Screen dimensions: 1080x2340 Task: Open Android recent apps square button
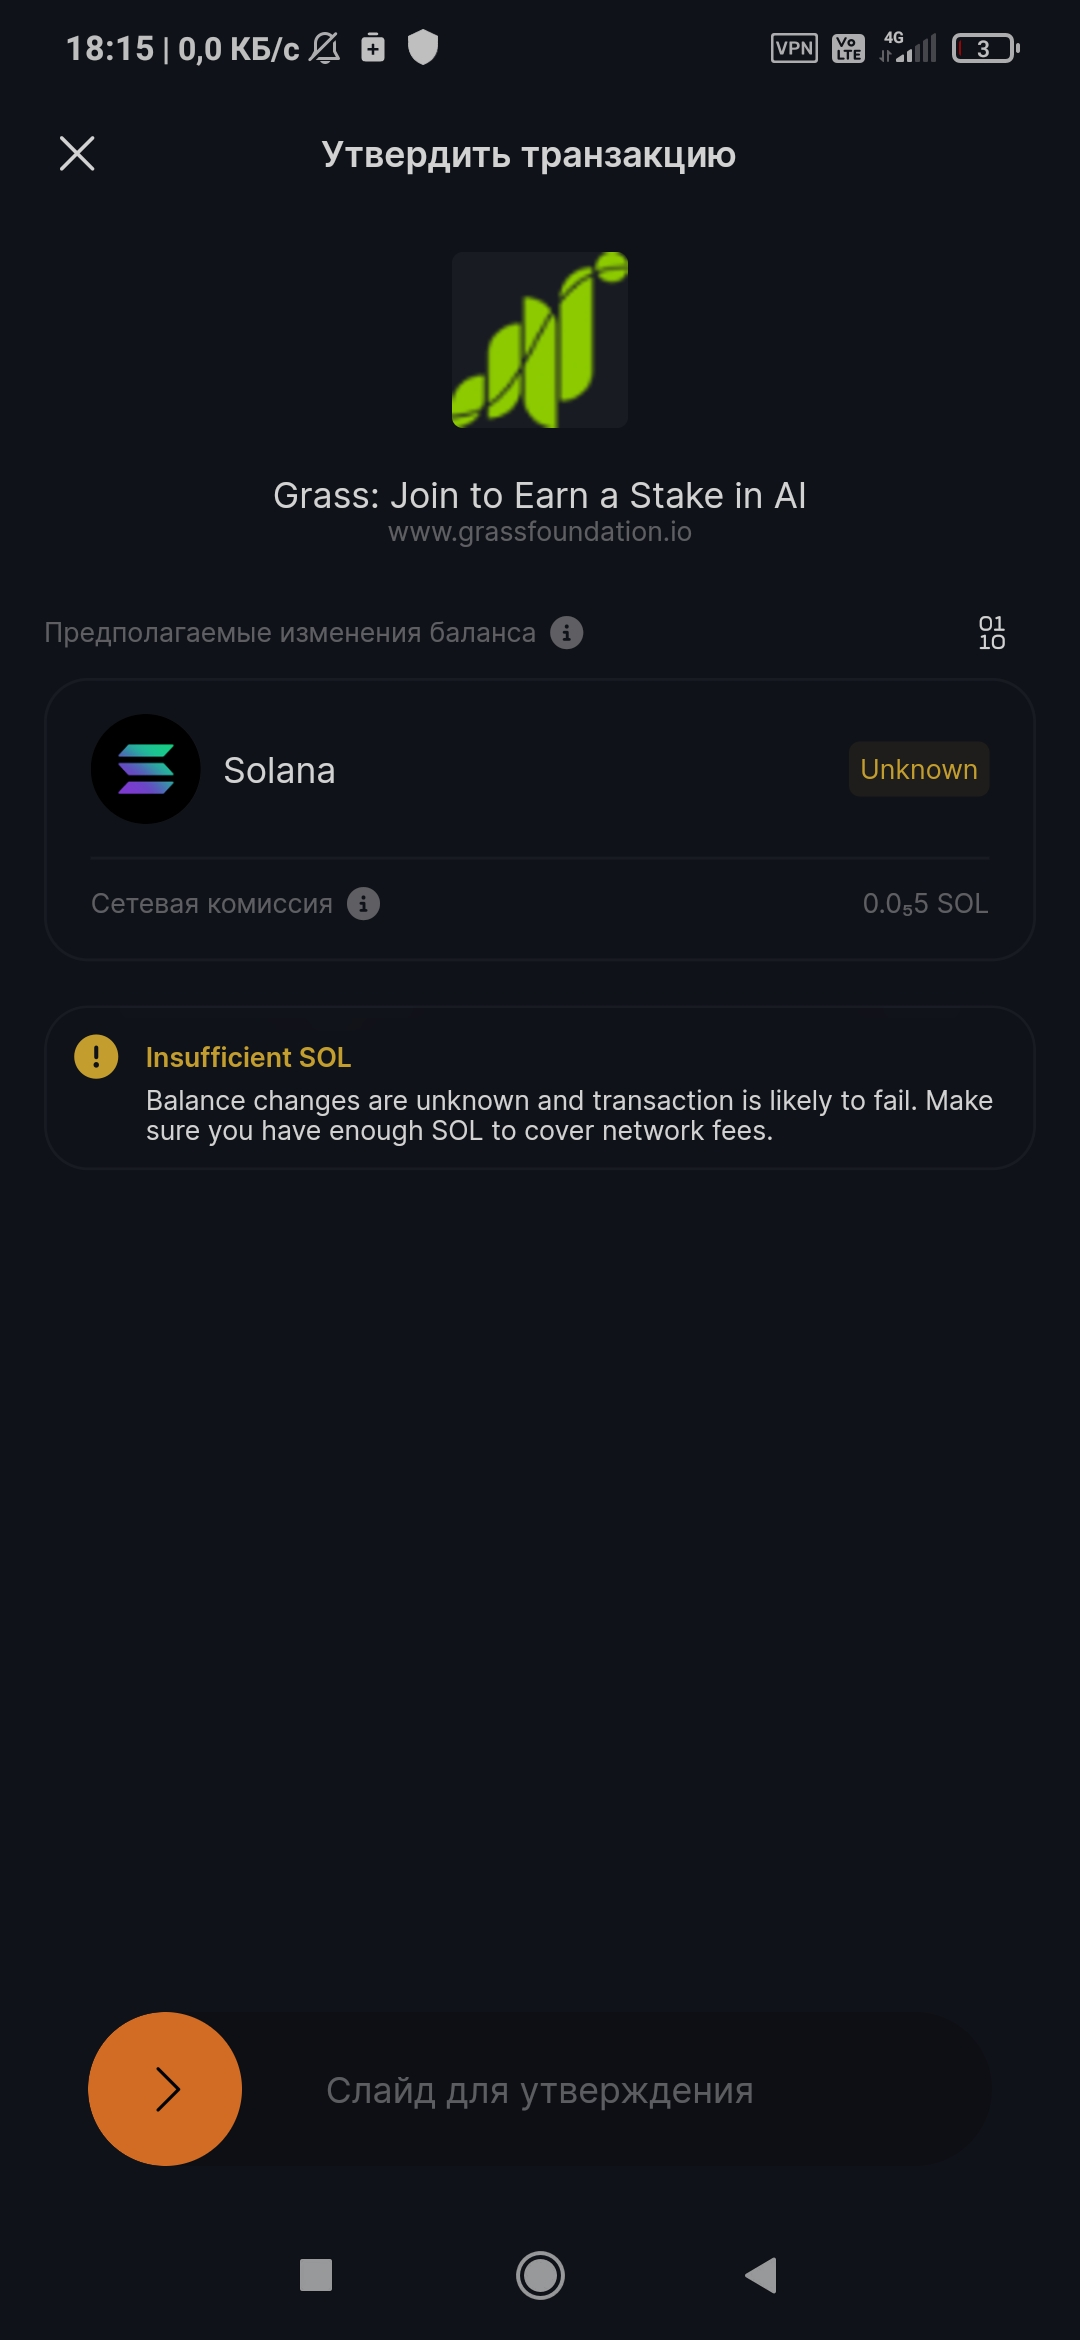[316, 2275]
